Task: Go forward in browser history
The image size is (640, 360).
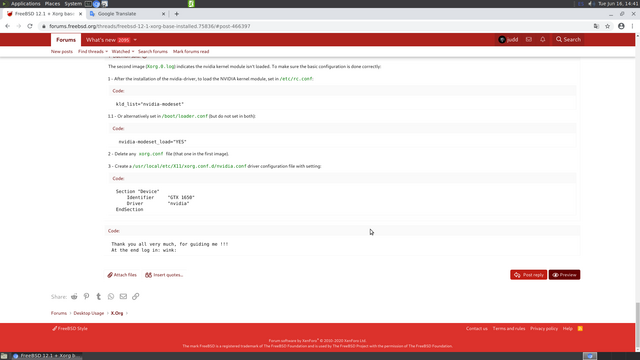Action: click(x=19, y=26)
